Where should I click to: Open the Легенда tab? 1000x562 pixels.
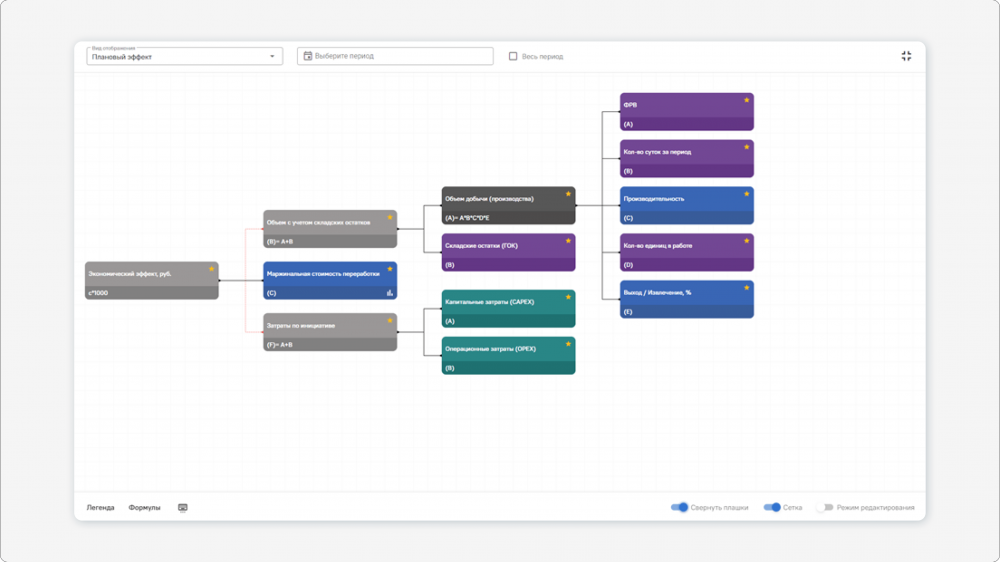(x=100, y=508)
